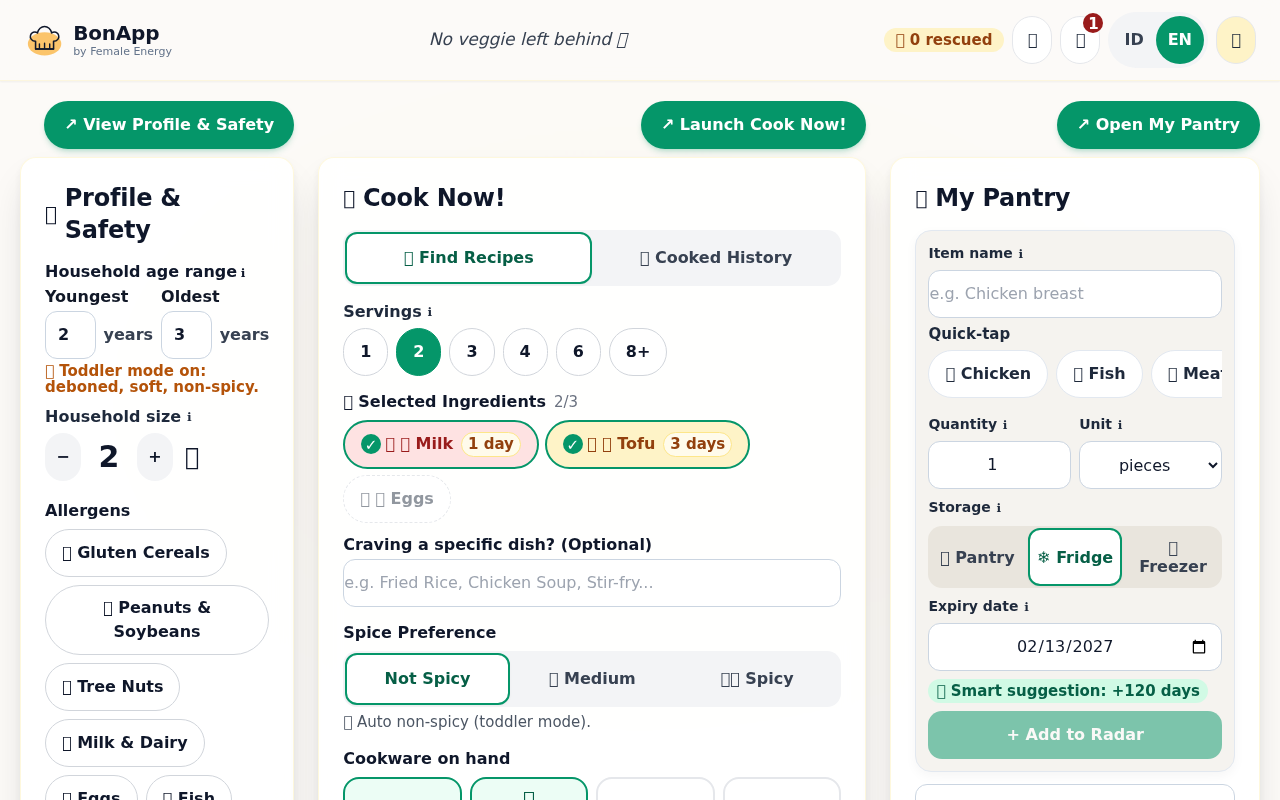Click Smart suggestion: +120 days chip
Screen dimensions: 1280x800
(x=1068, y=691)
